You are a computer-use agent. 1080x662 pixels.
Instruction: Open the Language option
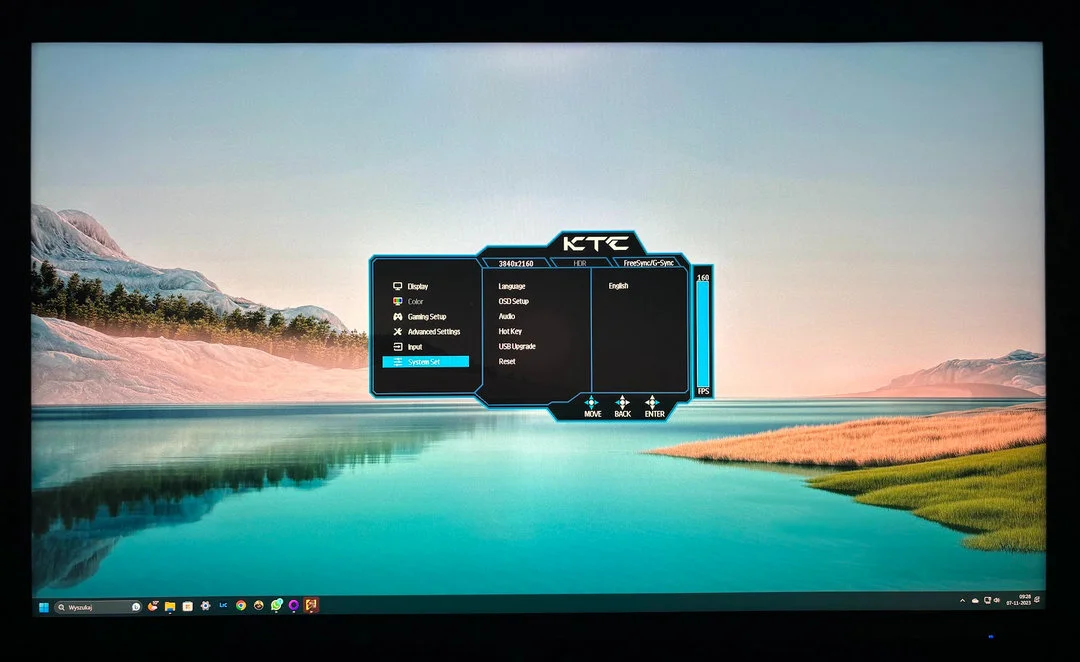[511, 287]
